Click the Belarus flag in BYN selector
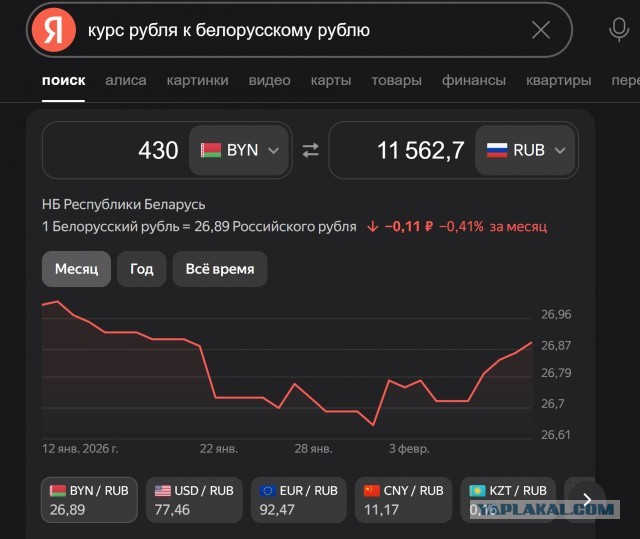This screenshot has height=539, width=640. 211,150
